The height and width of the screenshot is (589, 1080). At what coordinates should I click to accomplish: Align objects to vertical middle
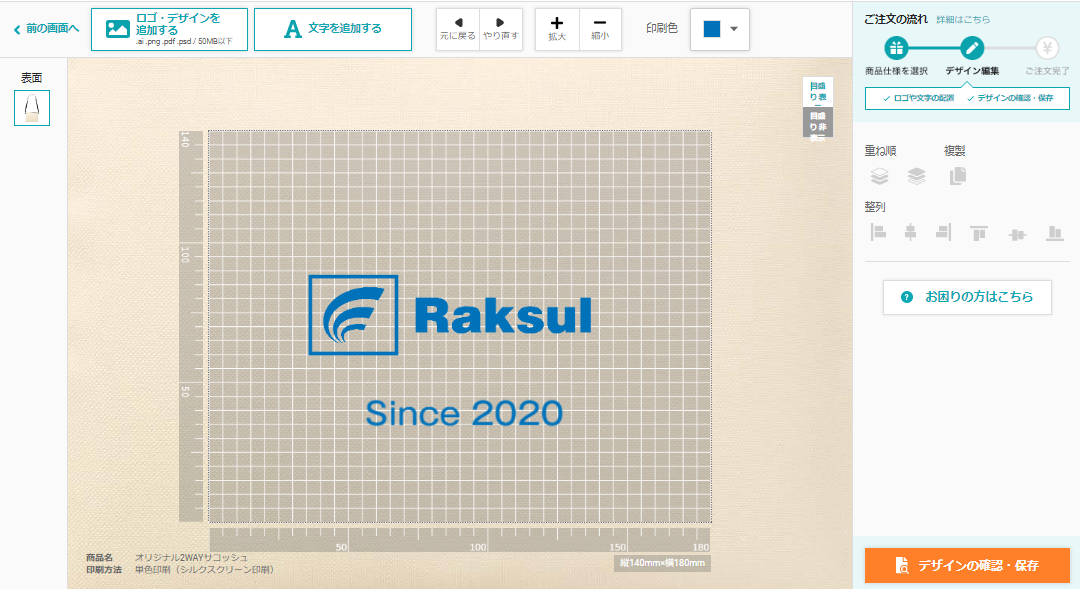click(1017, 234)
